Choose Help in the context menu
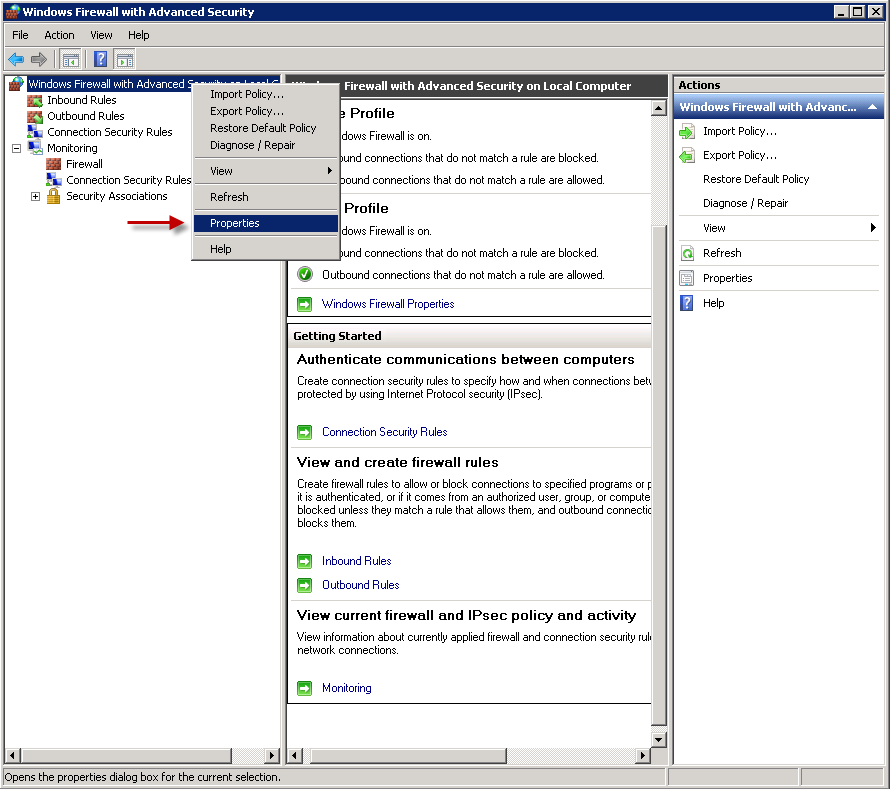Image resolution: width=890 pixels, height=789 pixels. coord(266,249)
